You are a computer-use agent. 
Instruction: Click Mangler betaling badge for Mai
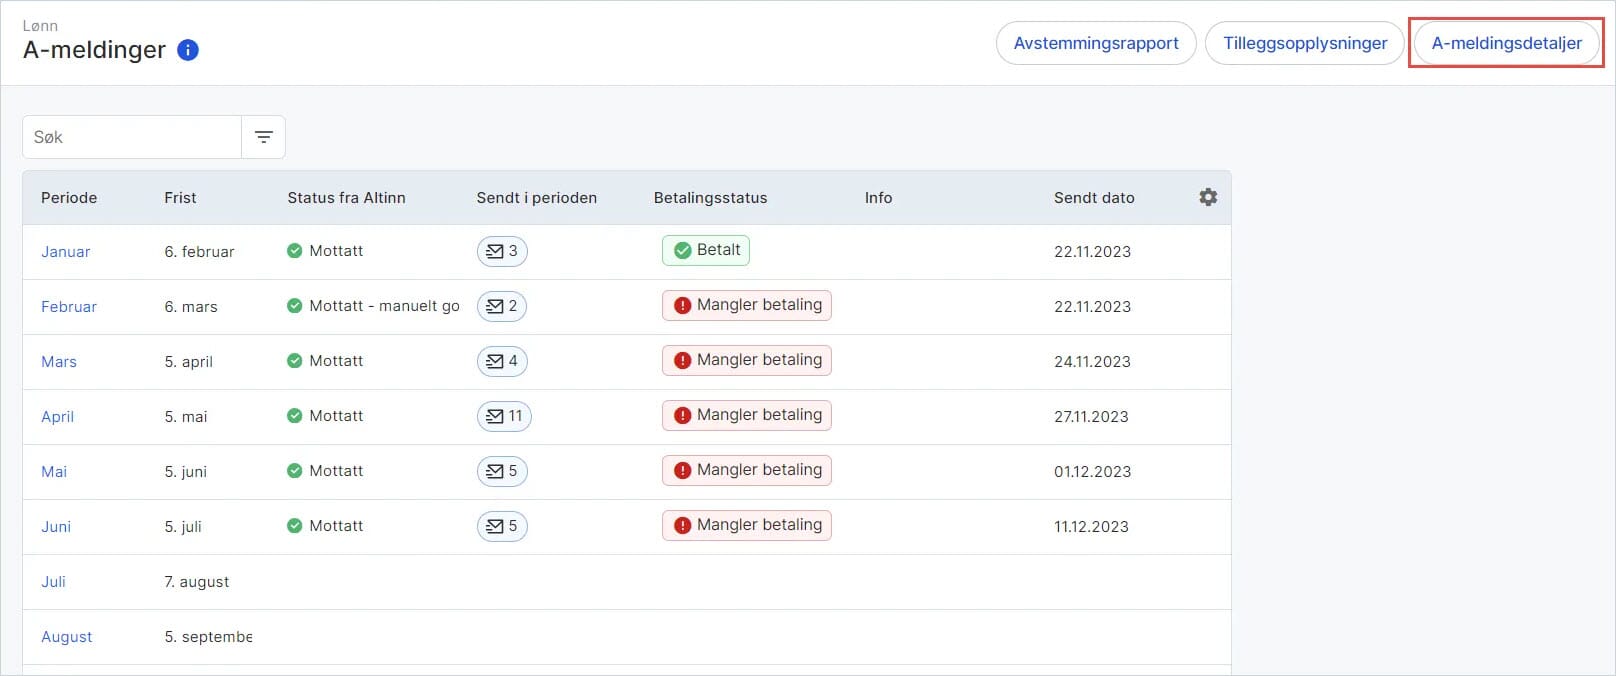pyautogui.click(x=747, y=470)
